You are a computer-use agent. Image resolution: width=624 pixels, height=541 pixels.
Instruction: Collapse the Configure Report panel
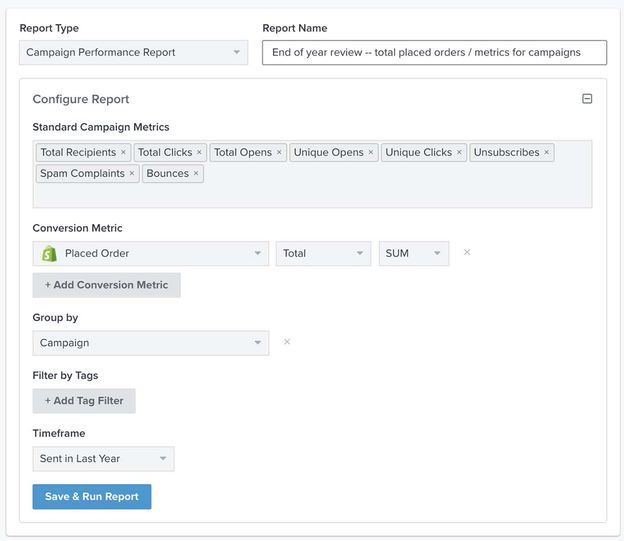(x=587, y=99)
